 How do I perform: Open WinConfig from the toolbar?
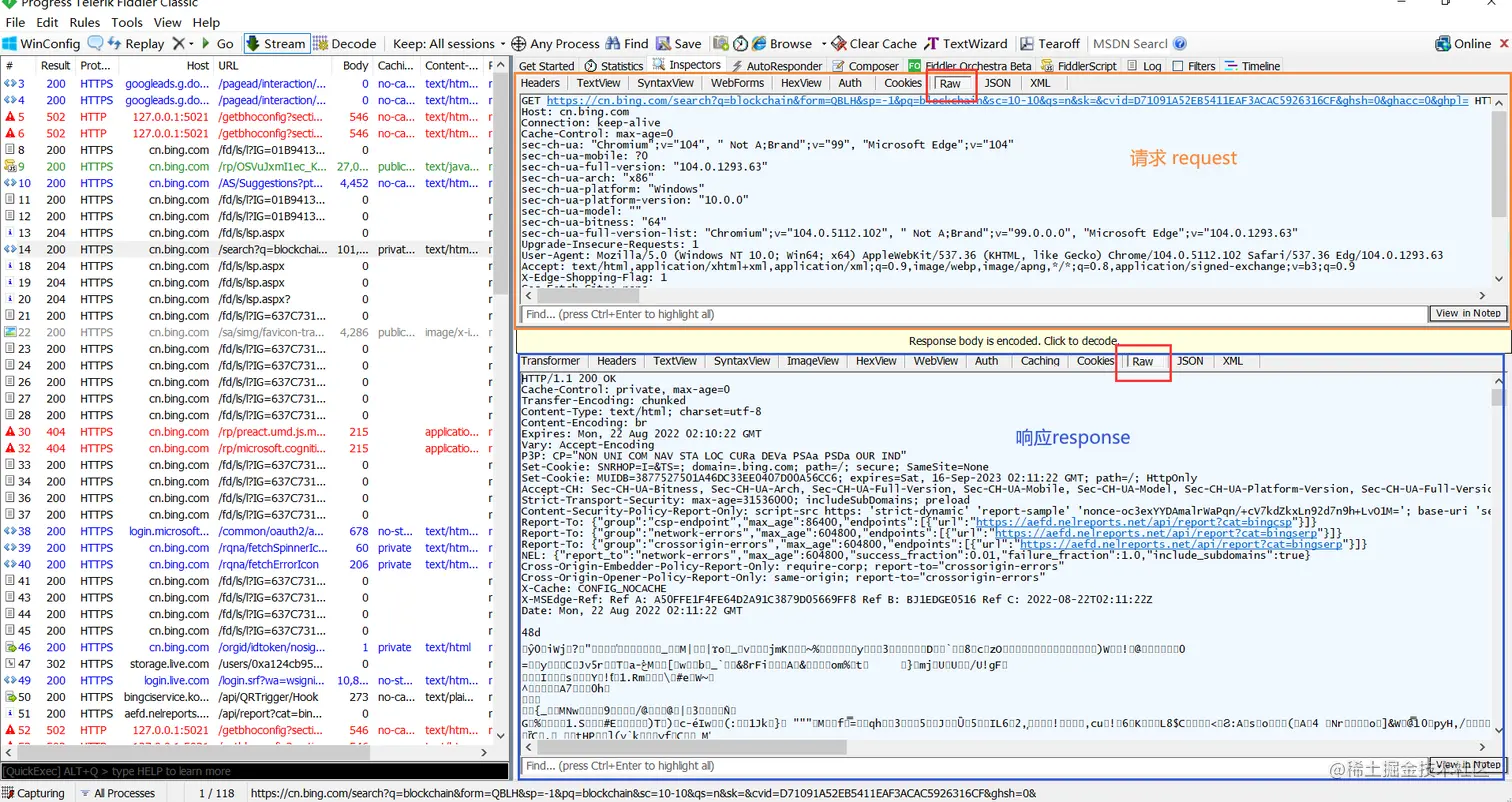coord(41,44)
